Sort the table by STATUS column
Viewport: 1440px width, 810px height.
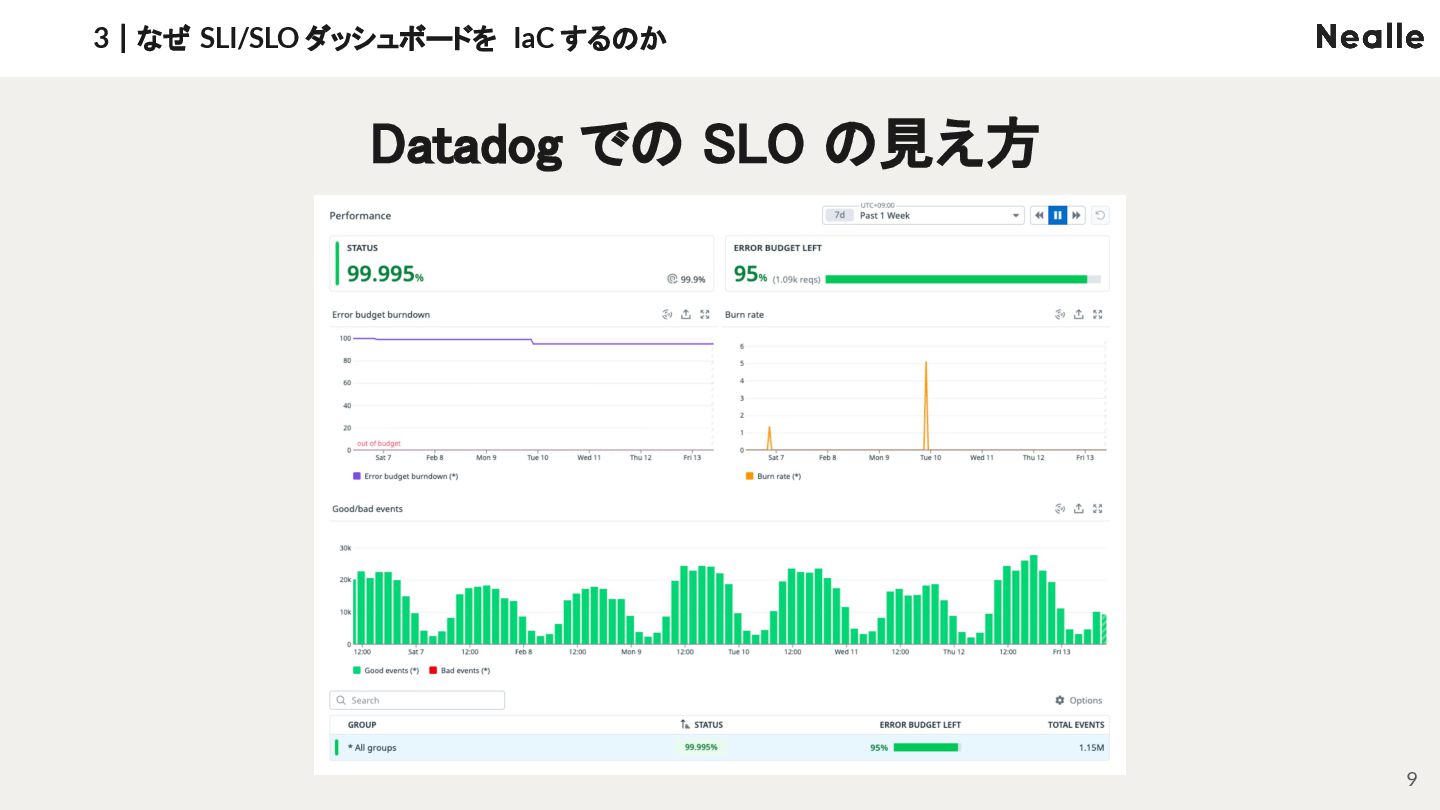701,724
